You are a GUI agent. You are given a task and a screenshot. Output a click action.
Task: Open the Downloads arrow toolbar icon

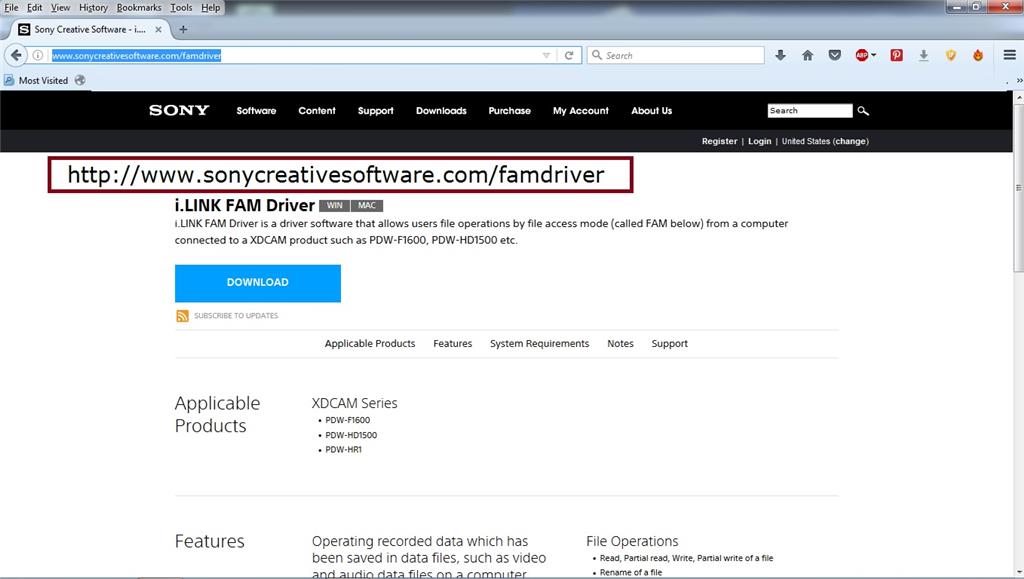(780, 55)
